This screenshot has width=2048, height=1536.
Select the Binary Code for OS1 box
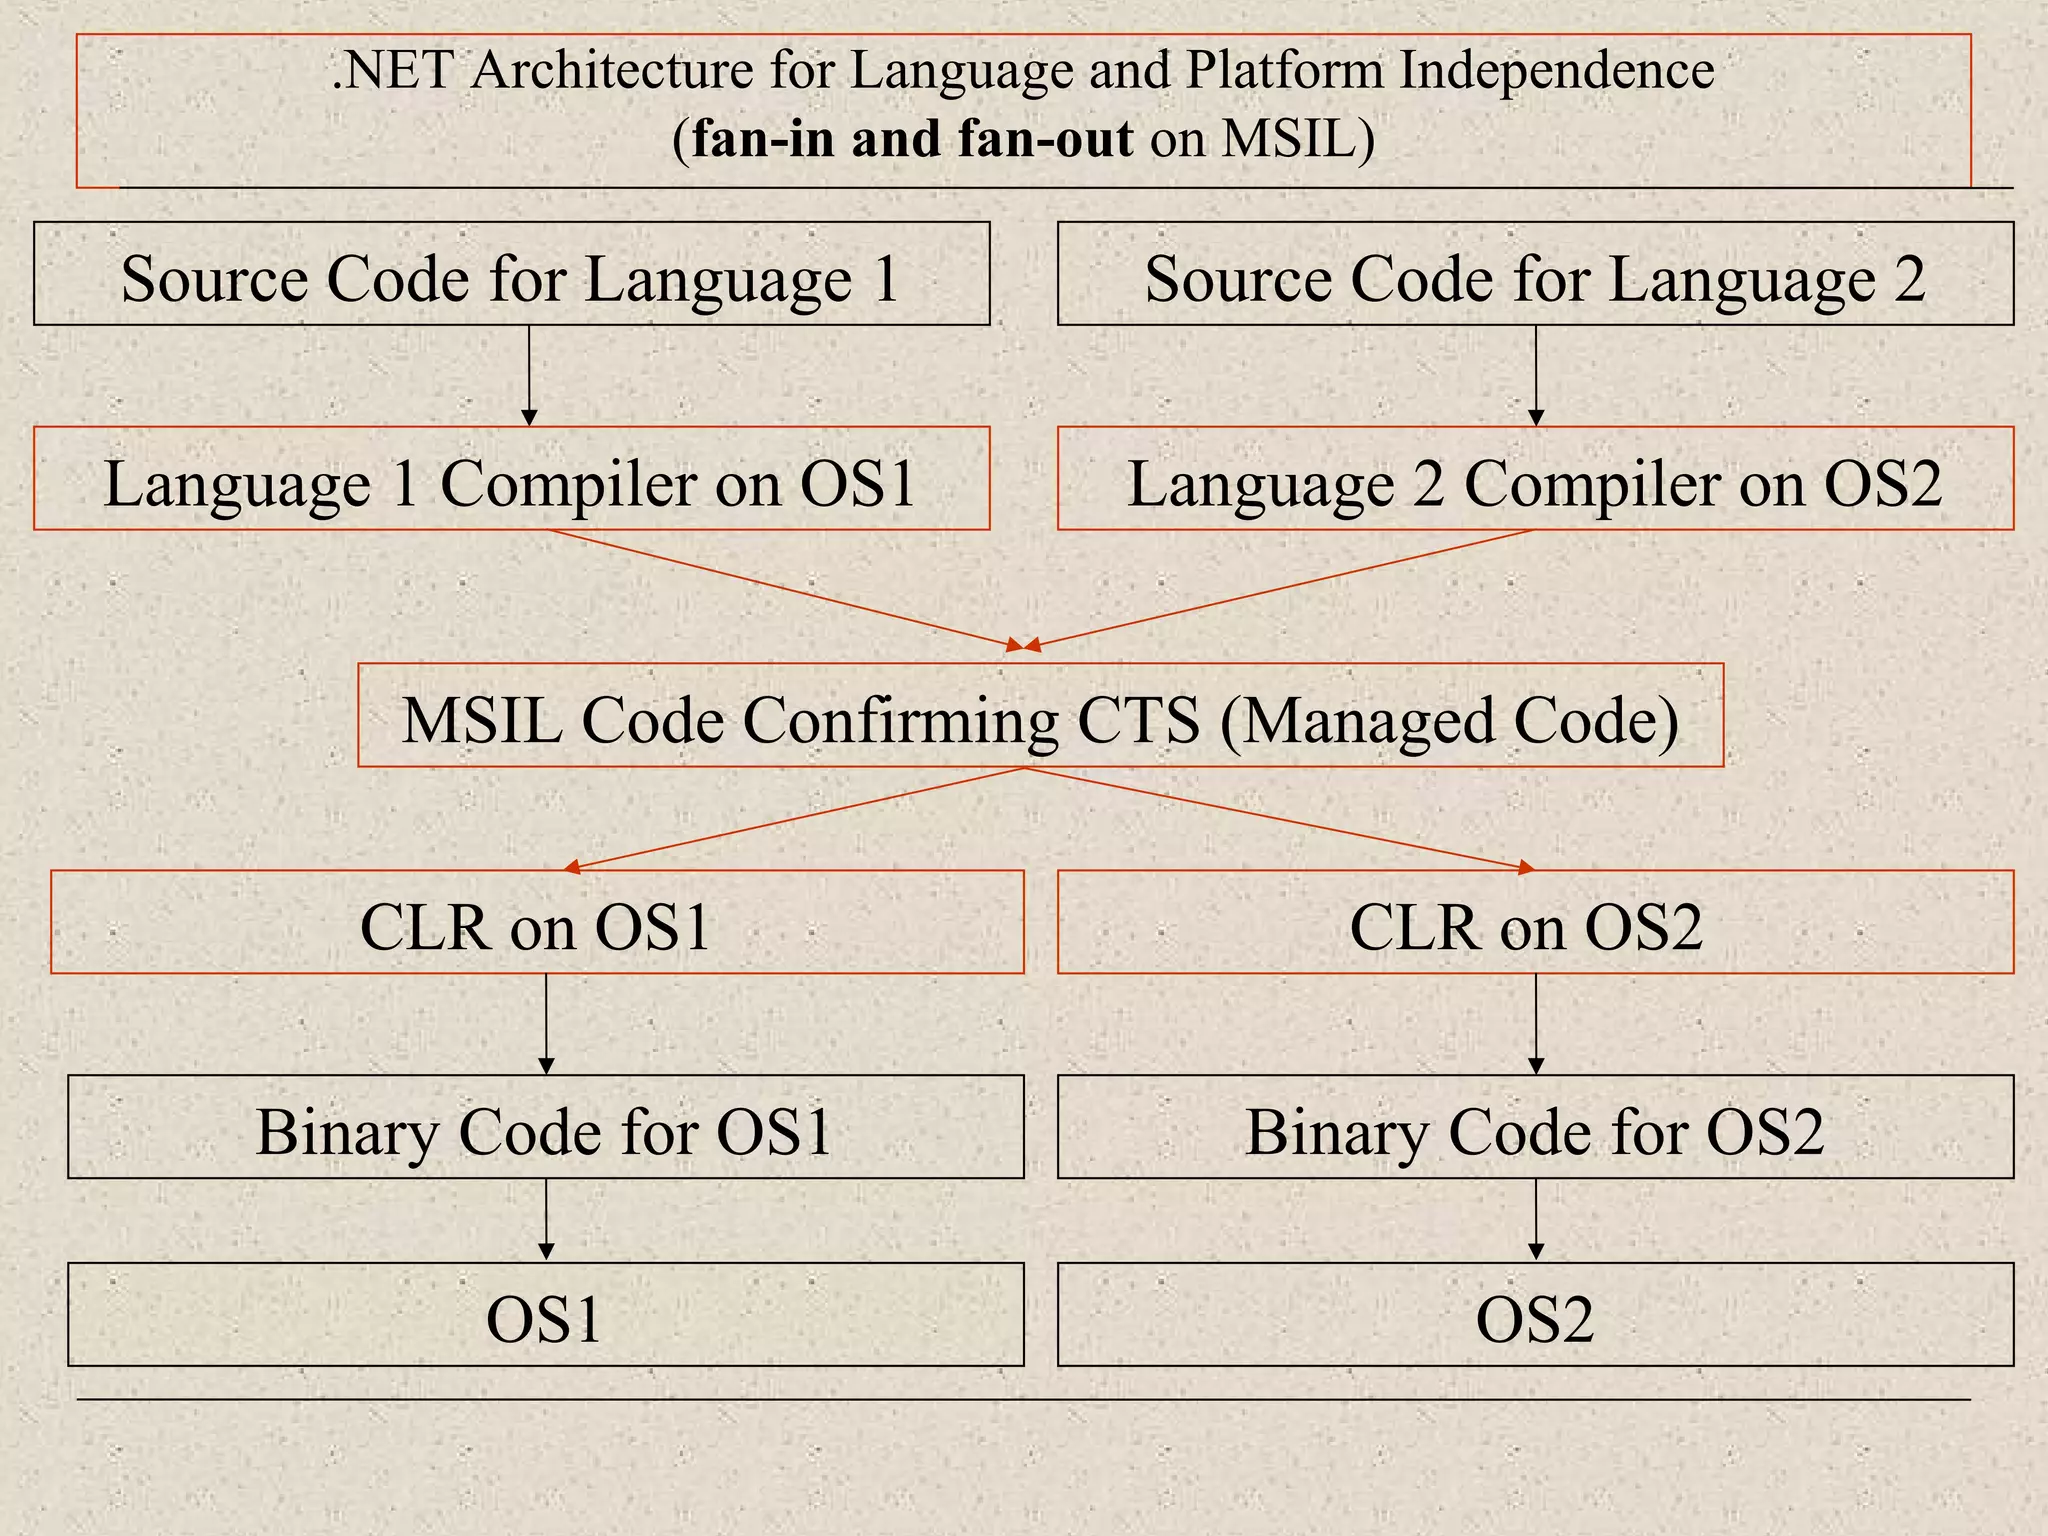coord(545,1127)
